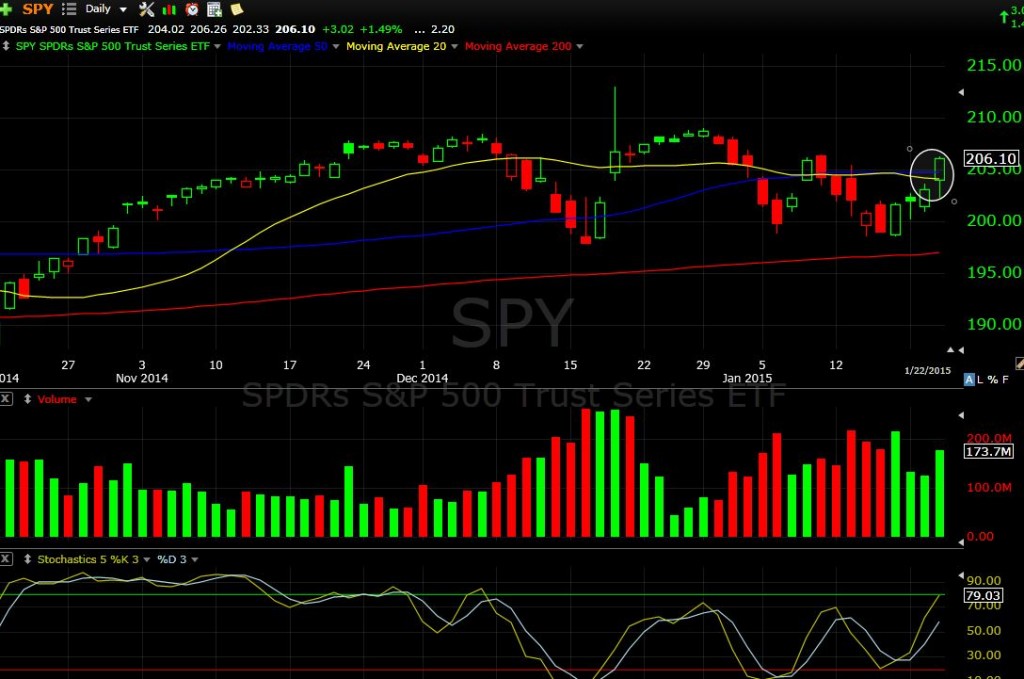
Task: Expand Moving Average 50 dropdown arrow
Action: (x=336, y=46)
